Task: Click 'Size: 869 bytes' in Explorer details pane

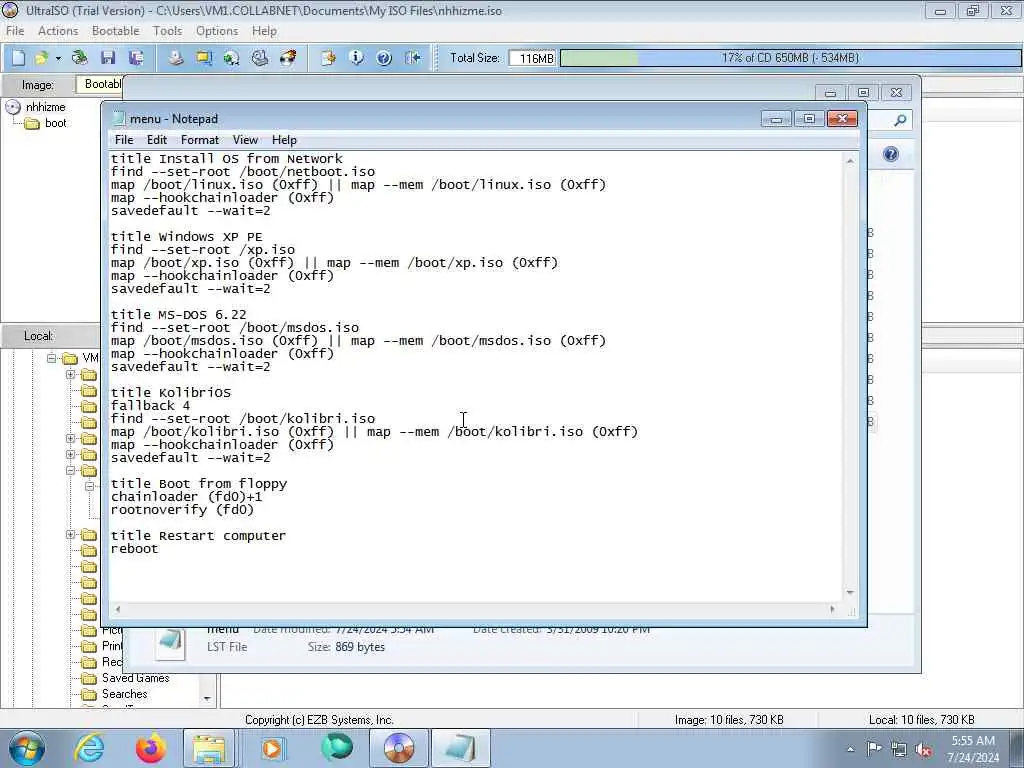Action: click(346, 647)
